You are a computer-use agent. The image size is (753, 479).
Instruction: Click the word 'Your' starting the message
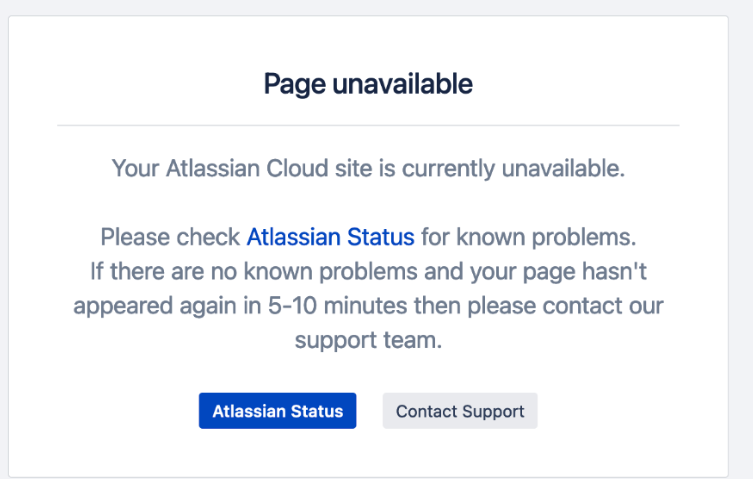[x=135, y=169]
